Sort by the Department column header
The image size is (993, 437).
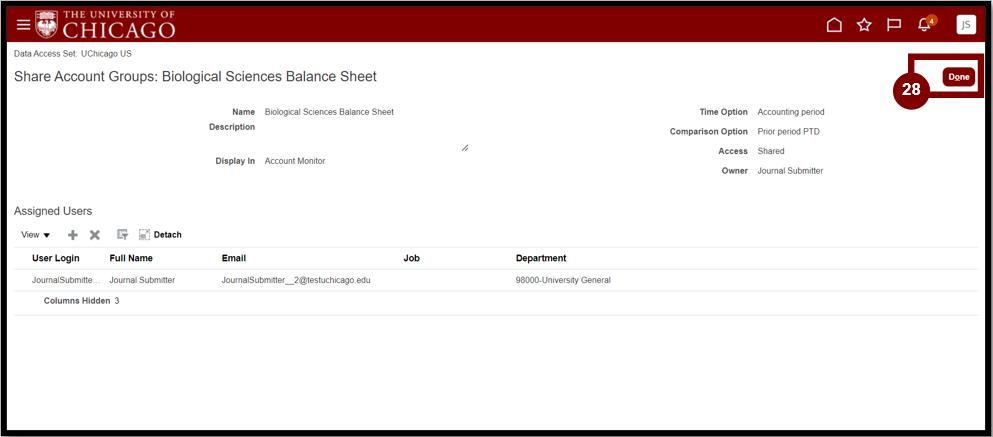point(541,258)
